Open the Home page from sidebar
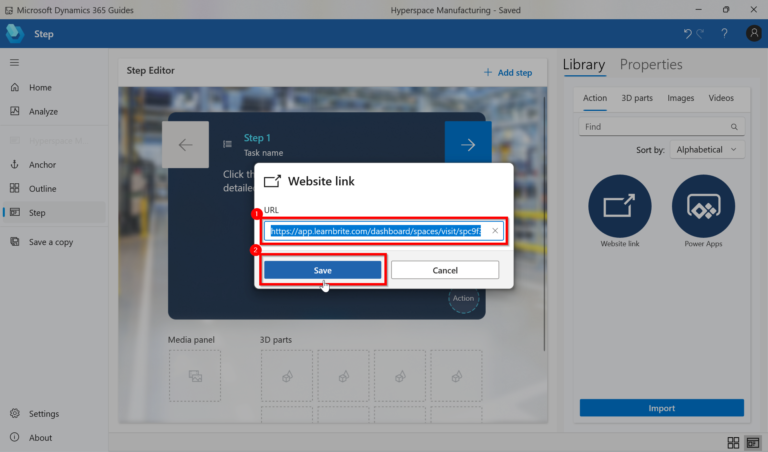 coord(40,88)
